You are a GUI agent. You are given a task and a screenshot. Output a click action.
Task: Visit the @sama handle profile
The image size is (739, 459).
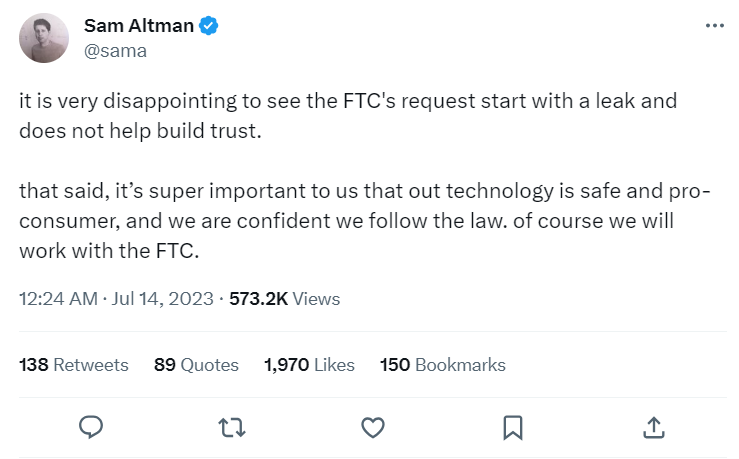coord(115,50)
